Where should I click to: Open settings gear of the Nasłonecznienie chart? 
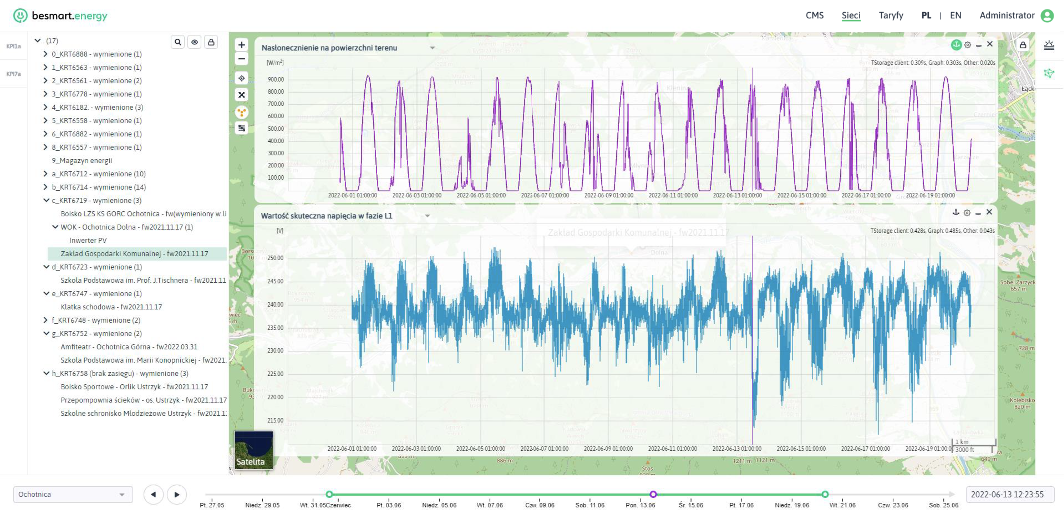968,45
